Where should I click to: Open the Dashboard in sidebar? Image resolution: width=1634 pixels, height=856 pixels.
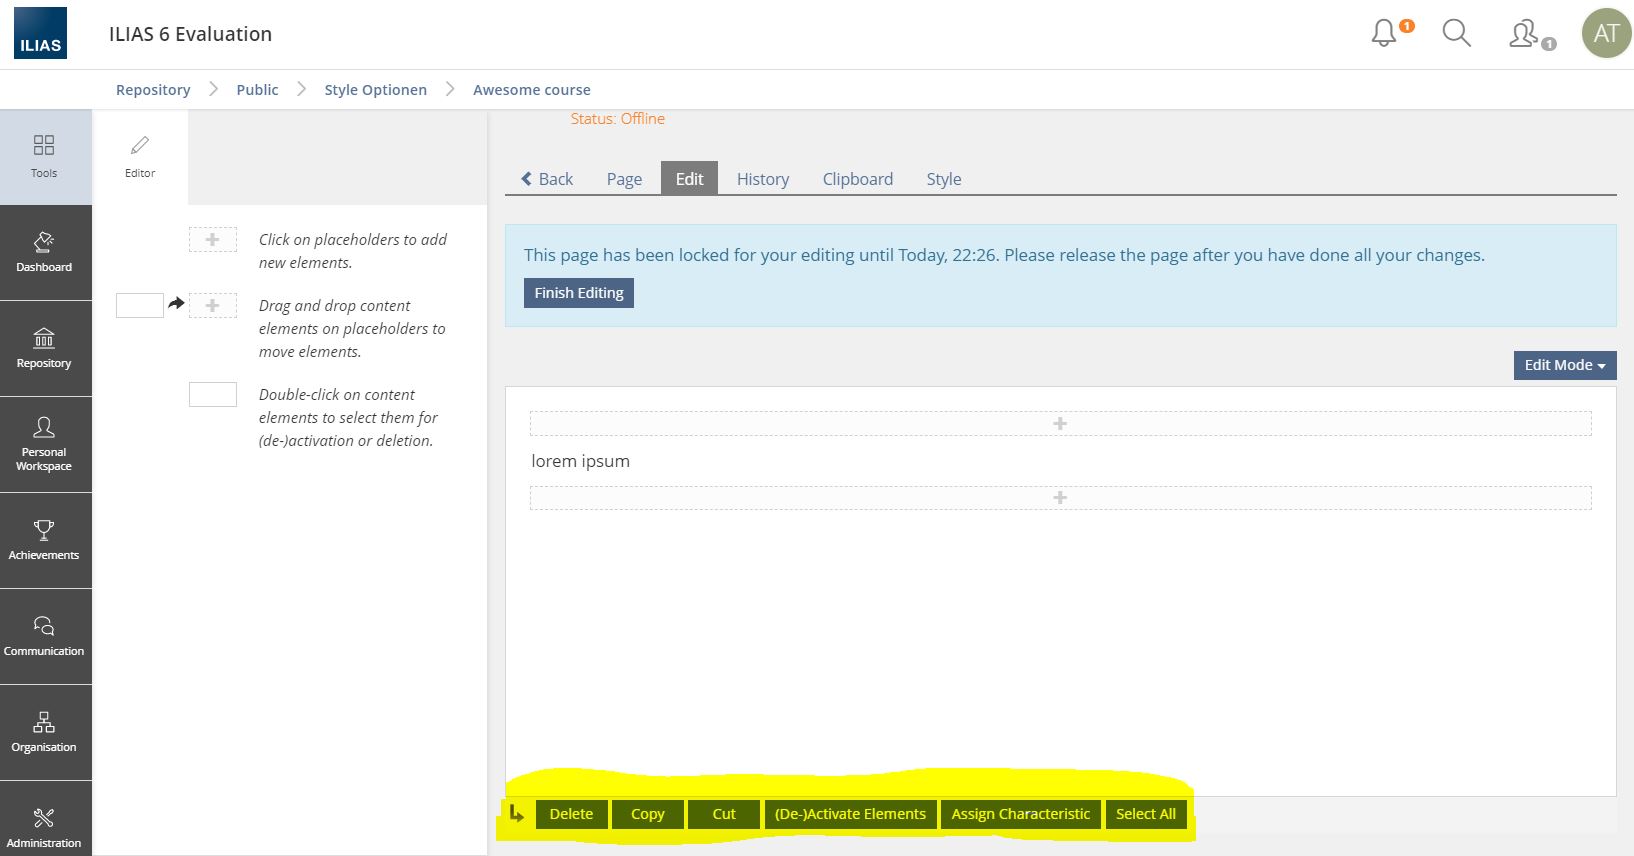(x=44, y=252)
